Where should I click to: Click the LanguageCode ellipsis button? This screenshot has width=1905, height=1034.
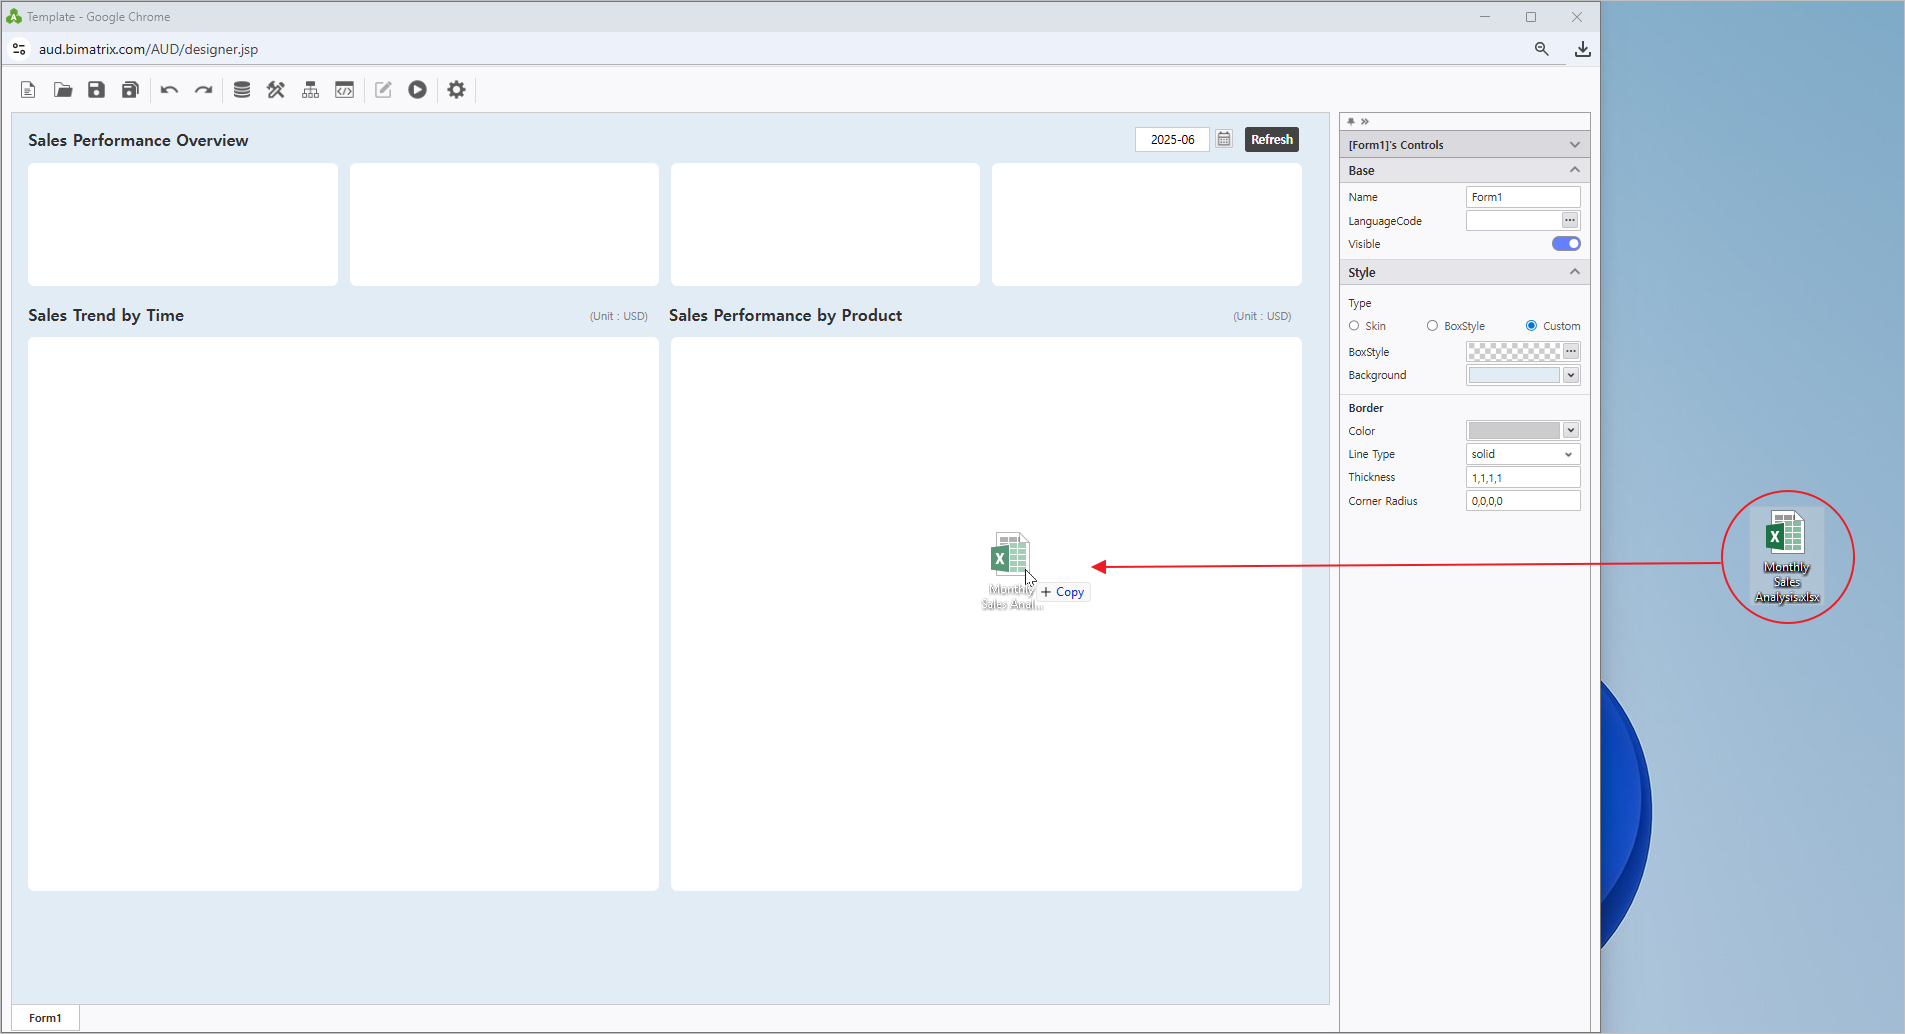tap(1570, 221)
